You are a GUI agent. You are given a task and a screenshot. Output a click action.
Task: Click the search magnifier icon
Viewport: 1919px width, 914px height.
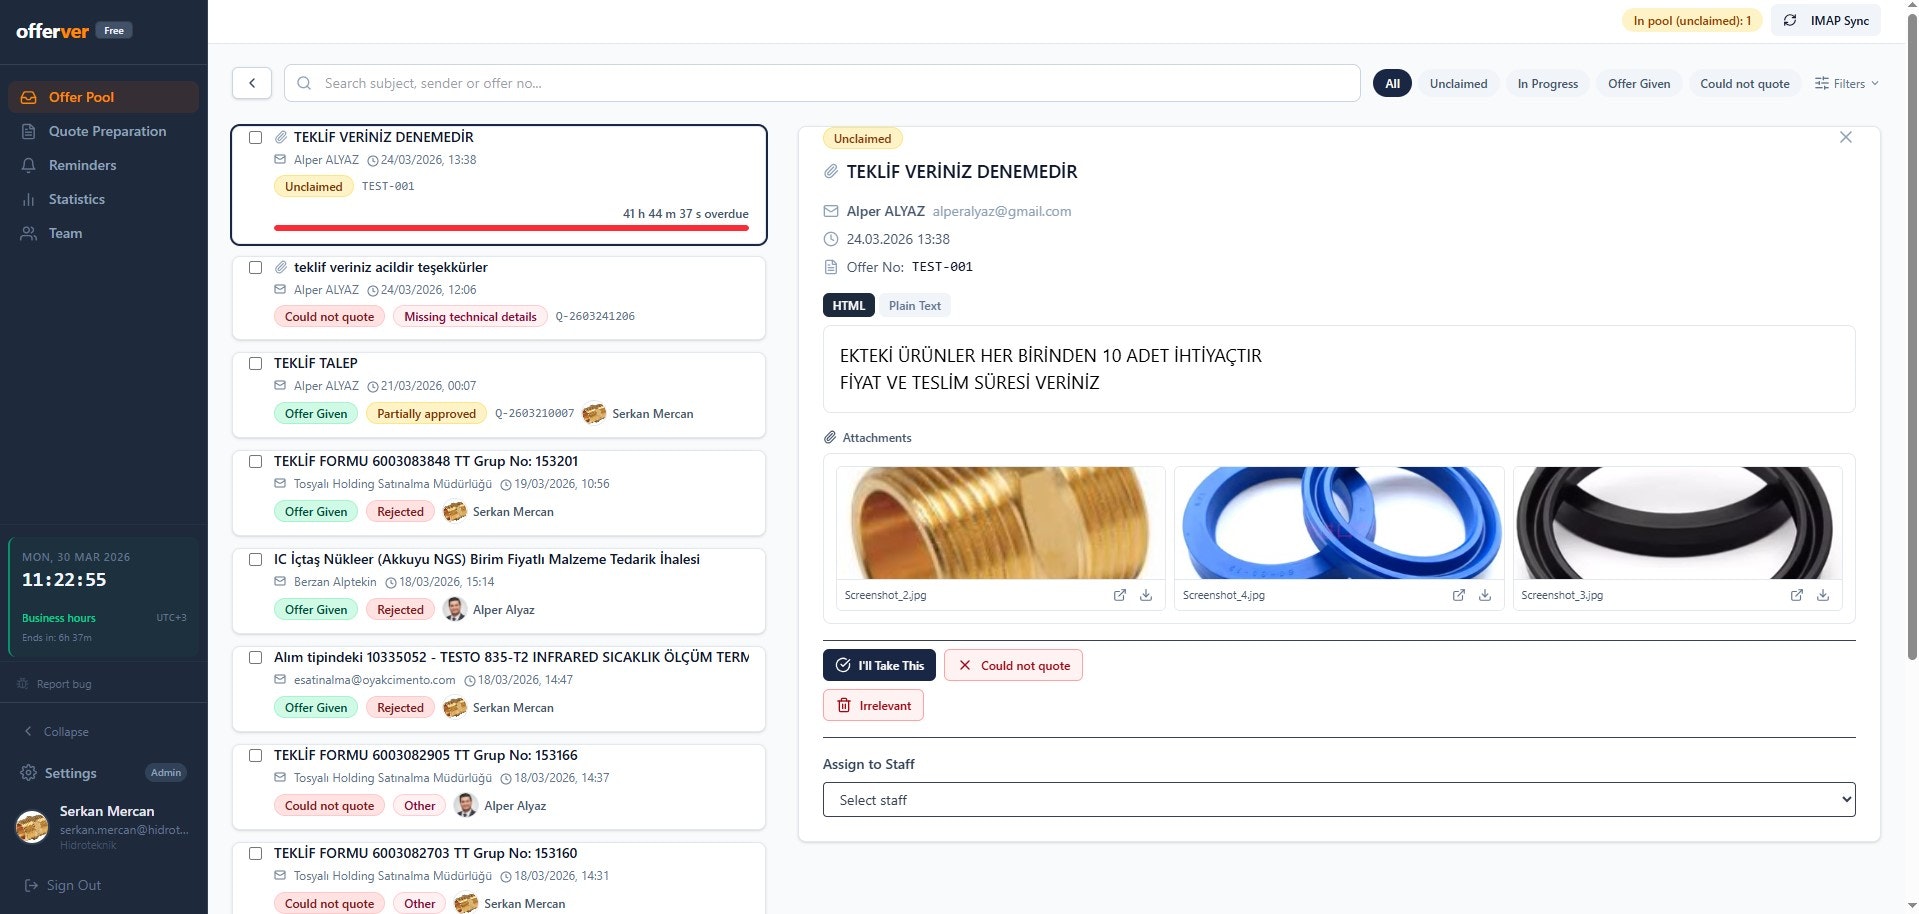point(304,83)
